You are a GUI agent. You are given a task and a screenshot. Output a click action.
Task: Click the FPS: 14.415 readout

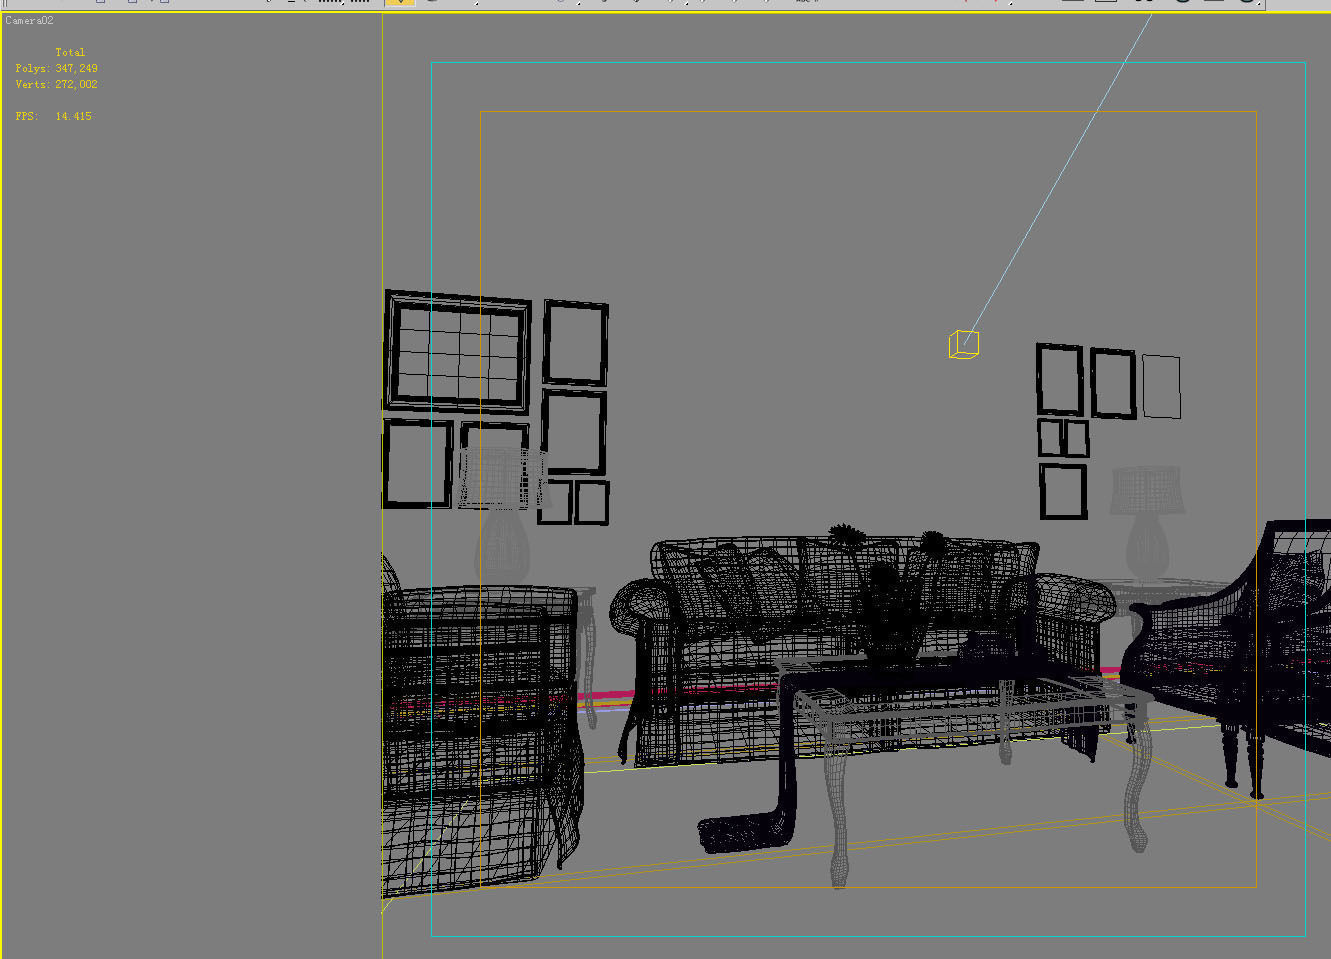click(53, 116)
